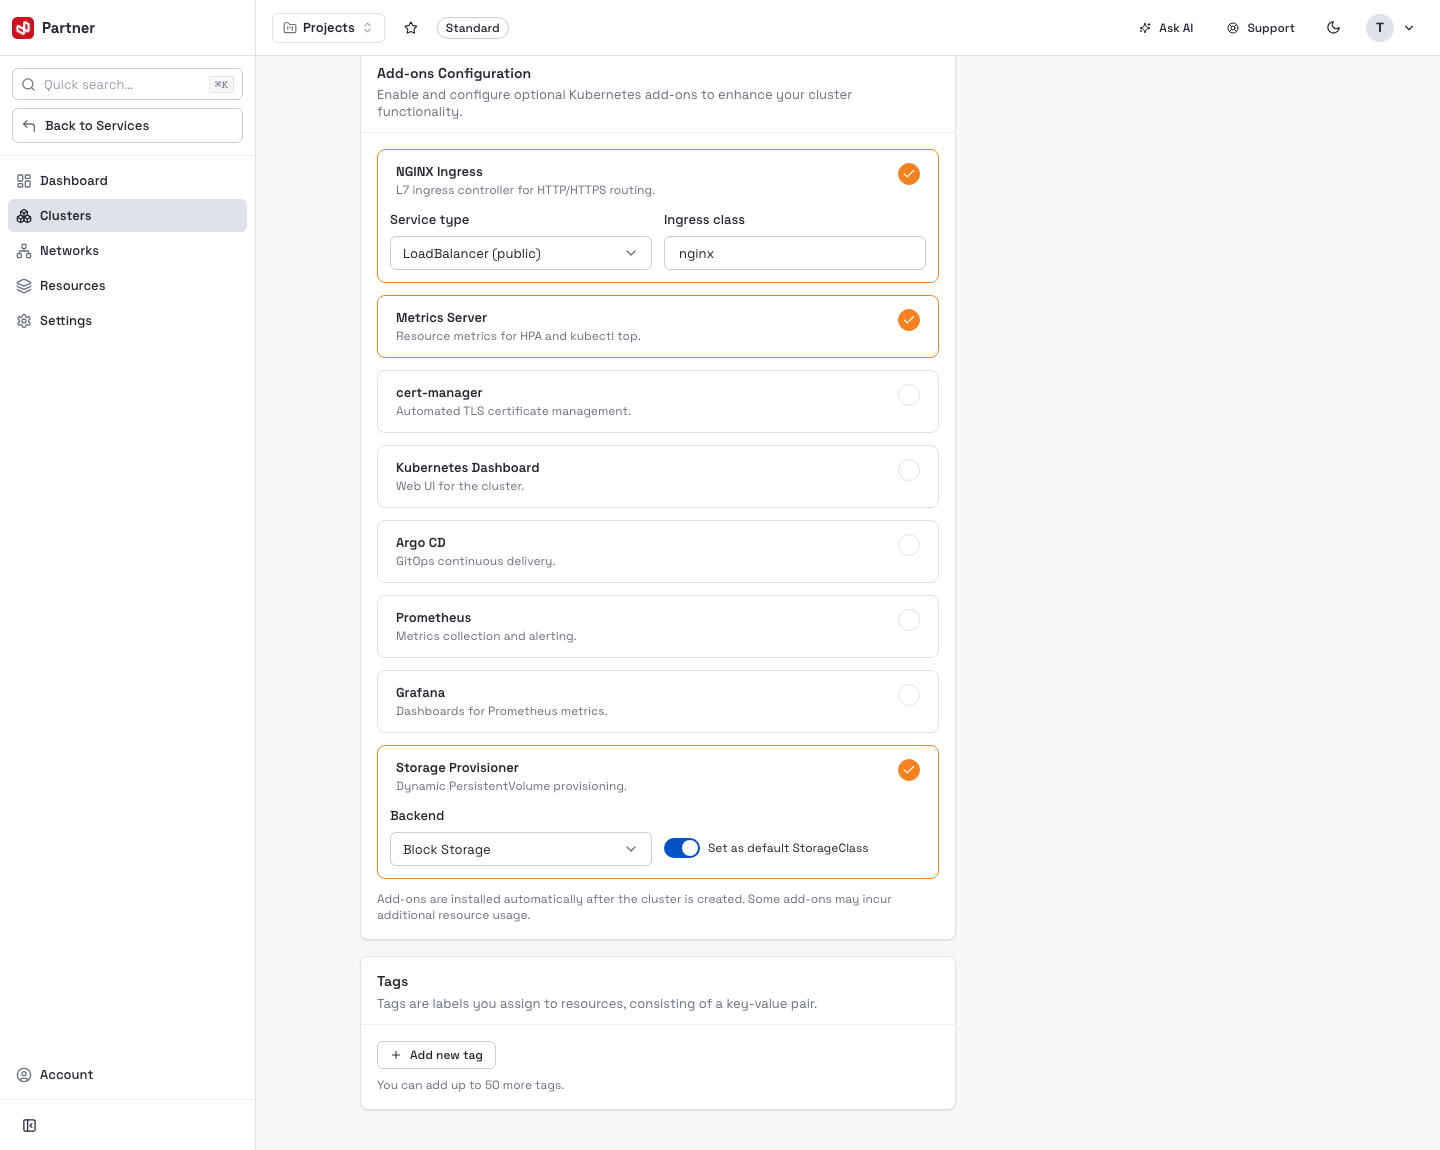Click the Tags section heading
This screenshot has width=1440, height=1150.
[x=392, y=981]
